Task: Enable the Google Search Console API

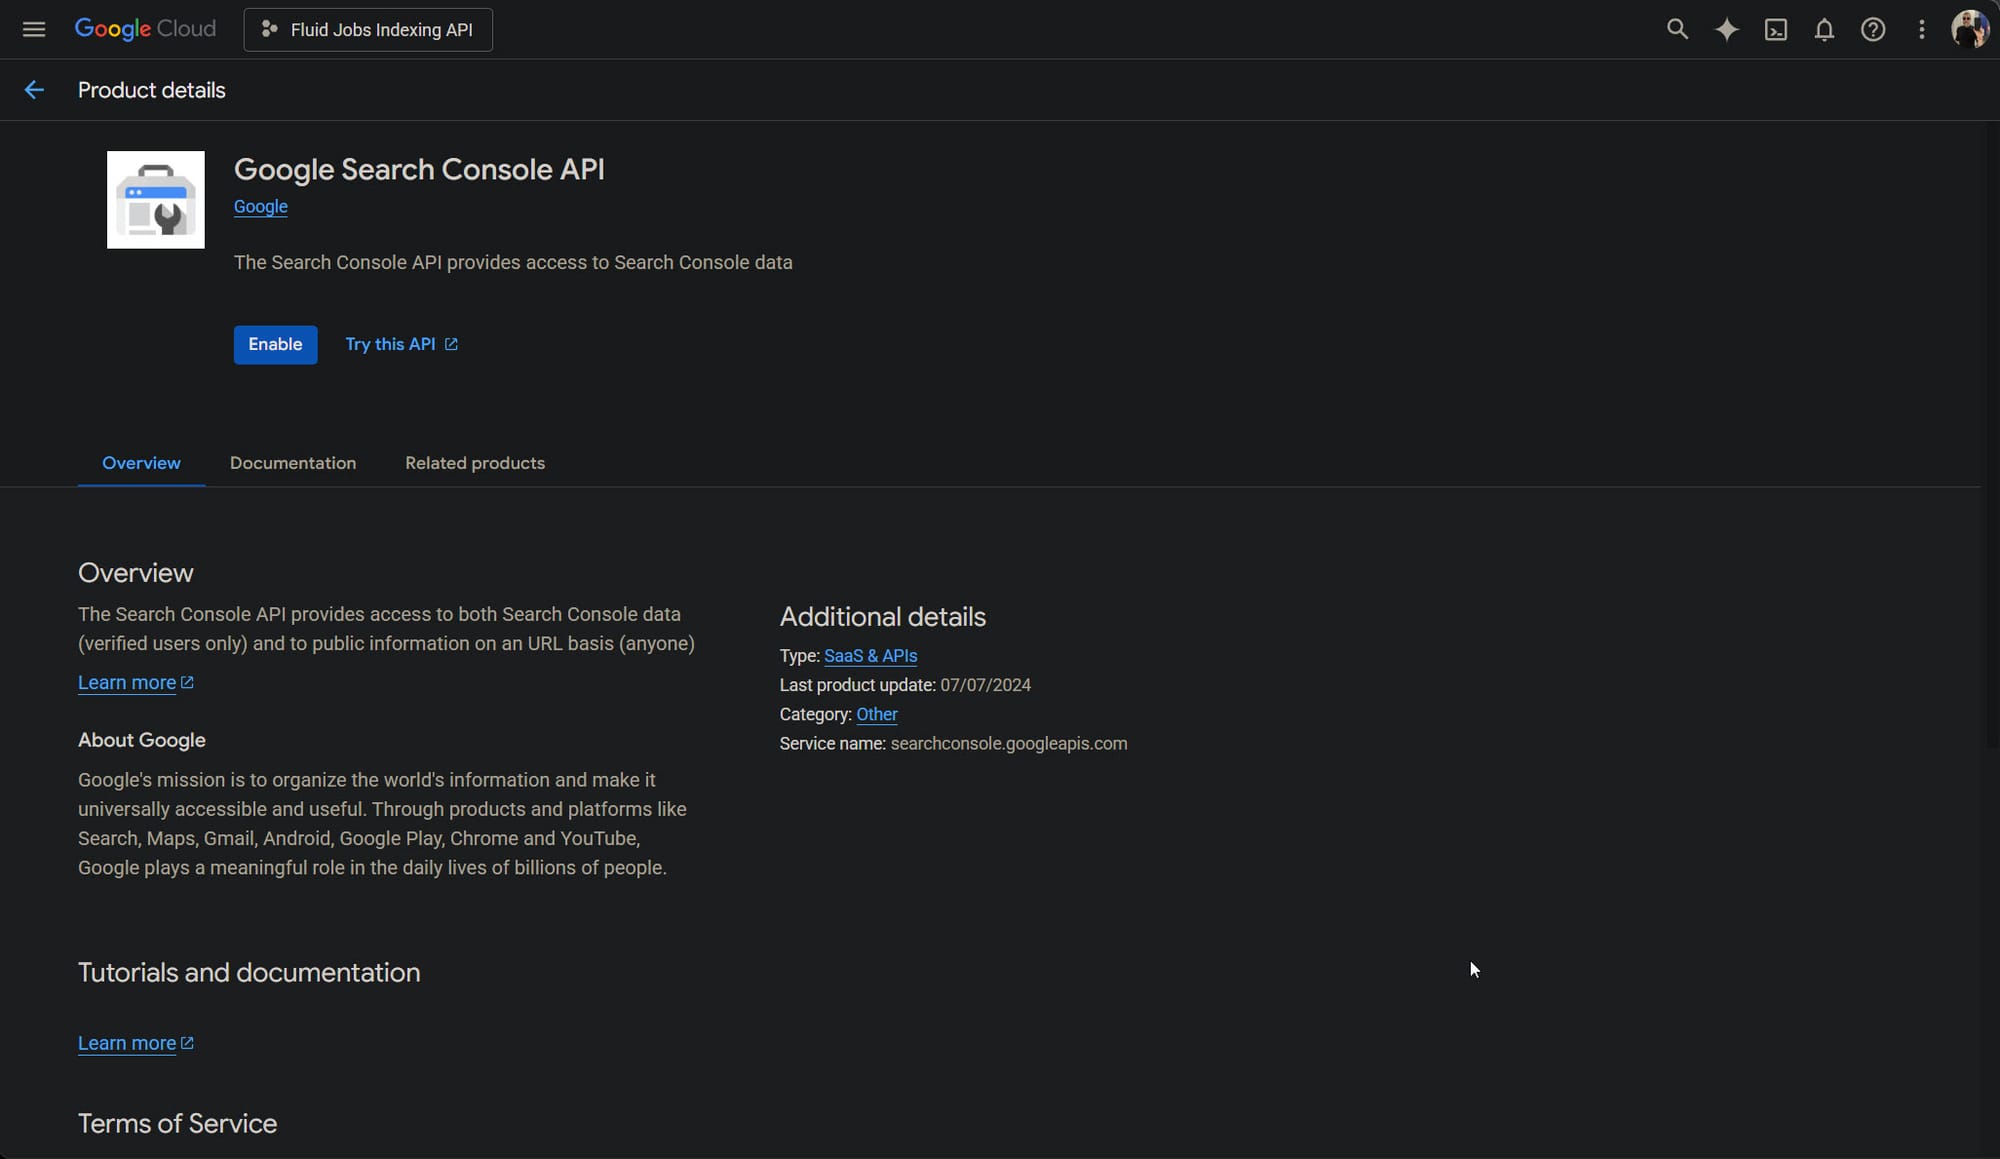Action: (275, 344)
